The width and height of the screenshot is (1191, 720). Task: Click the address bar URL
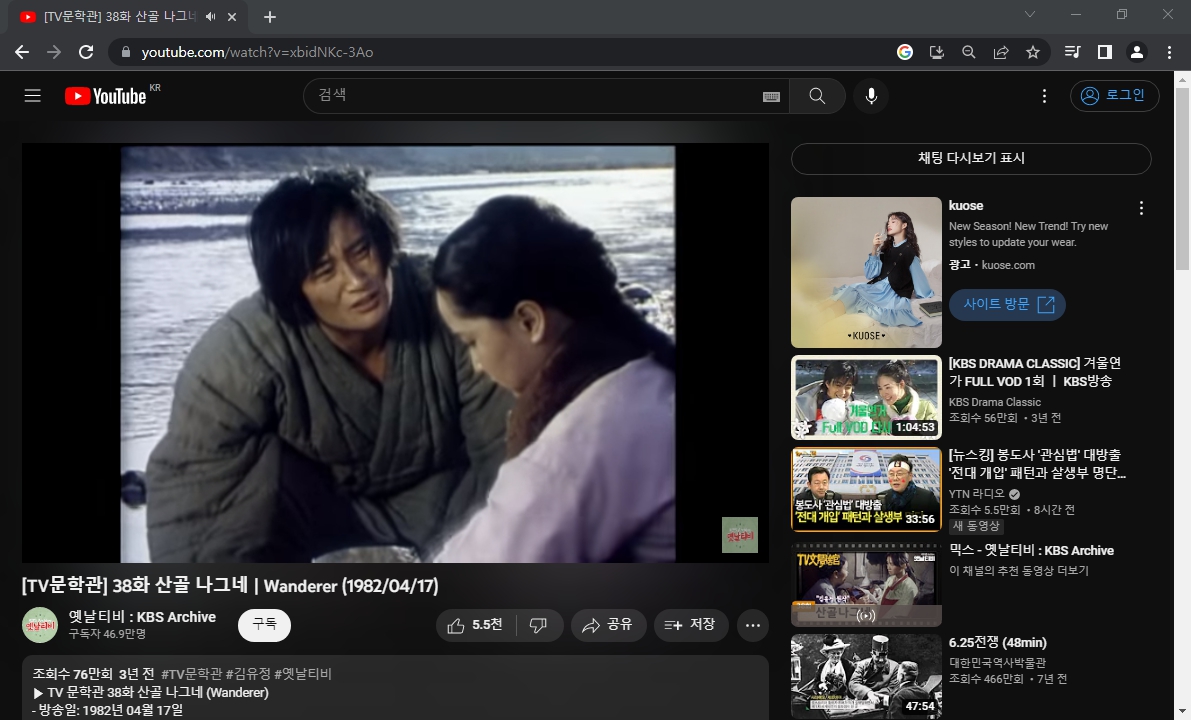pyautogui.click(x=257, y=52)
